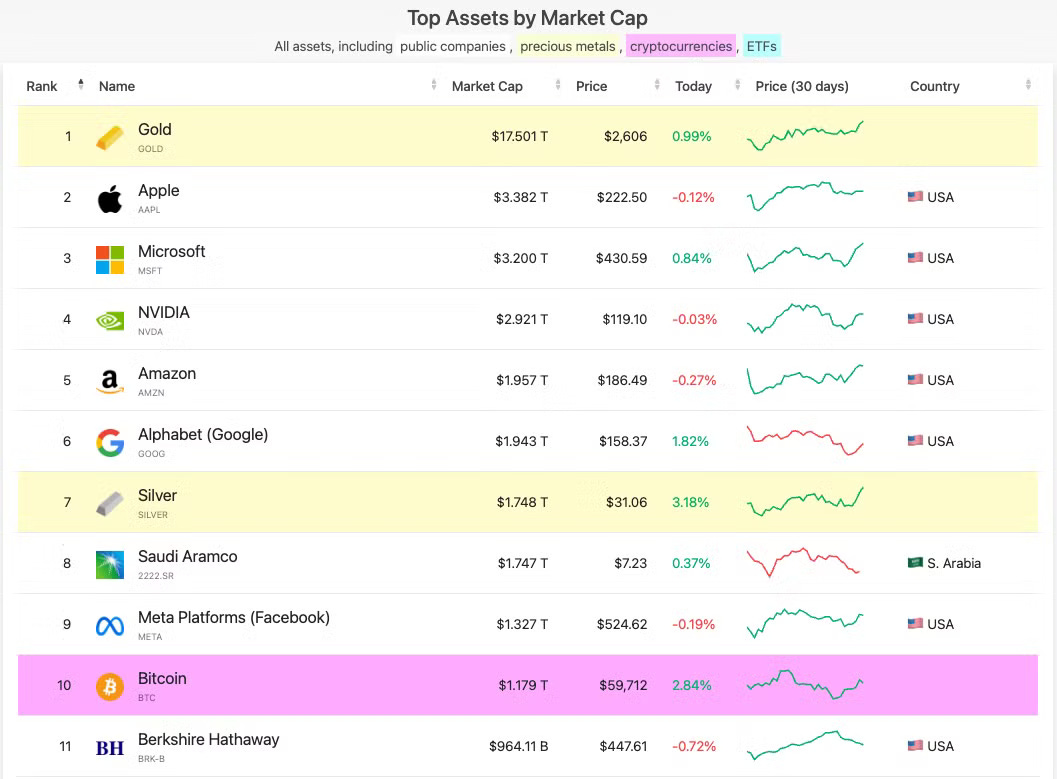Open the Apple company page
Screen dimensions: 1057x779
[158, 191]
